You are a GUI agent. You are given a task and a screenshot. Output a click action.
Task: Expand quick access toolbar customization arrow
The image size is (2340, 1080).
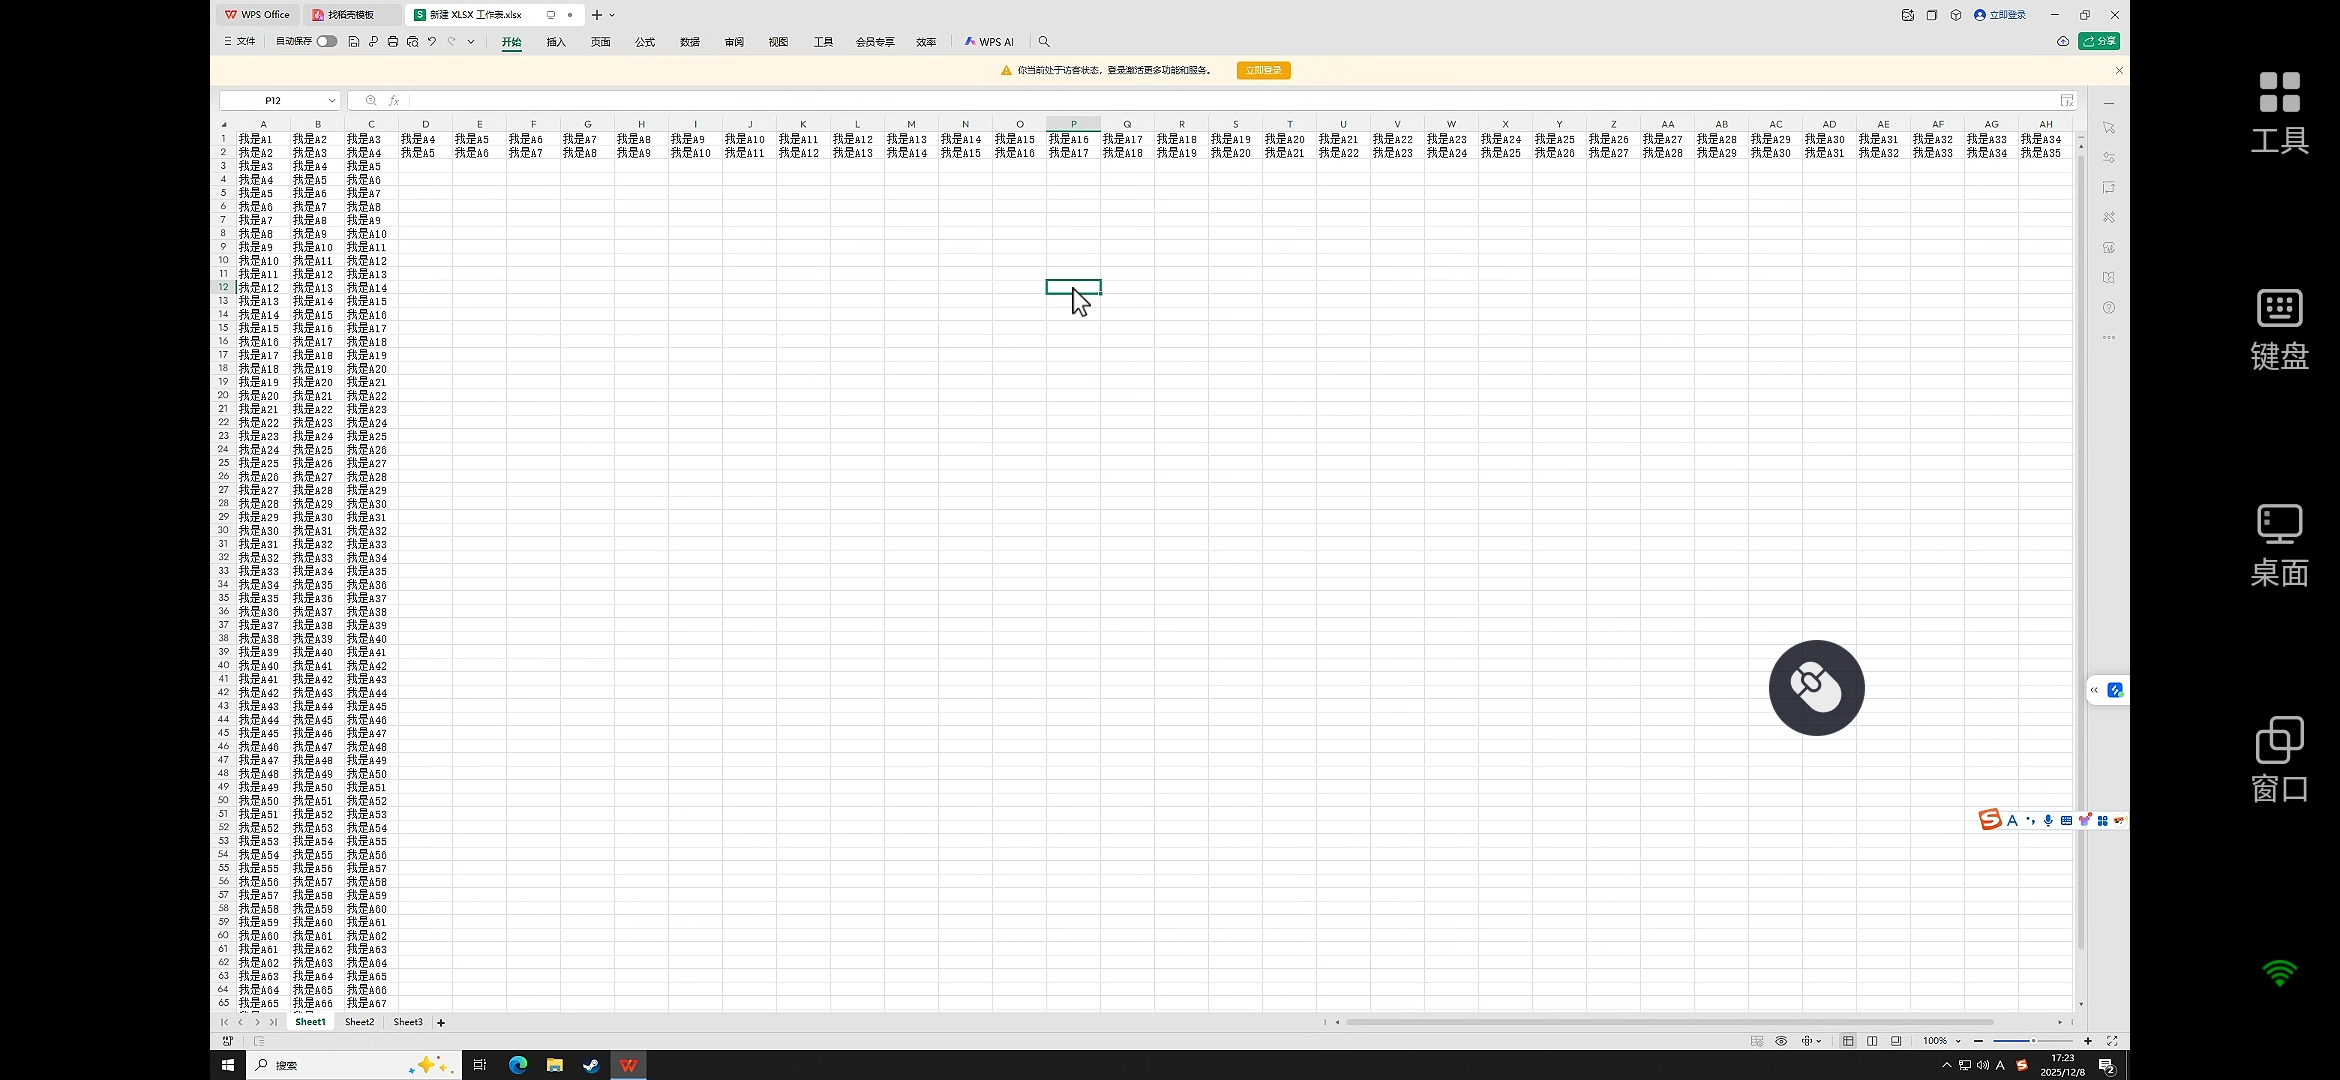pyautogui.click(x=471, y=42)
